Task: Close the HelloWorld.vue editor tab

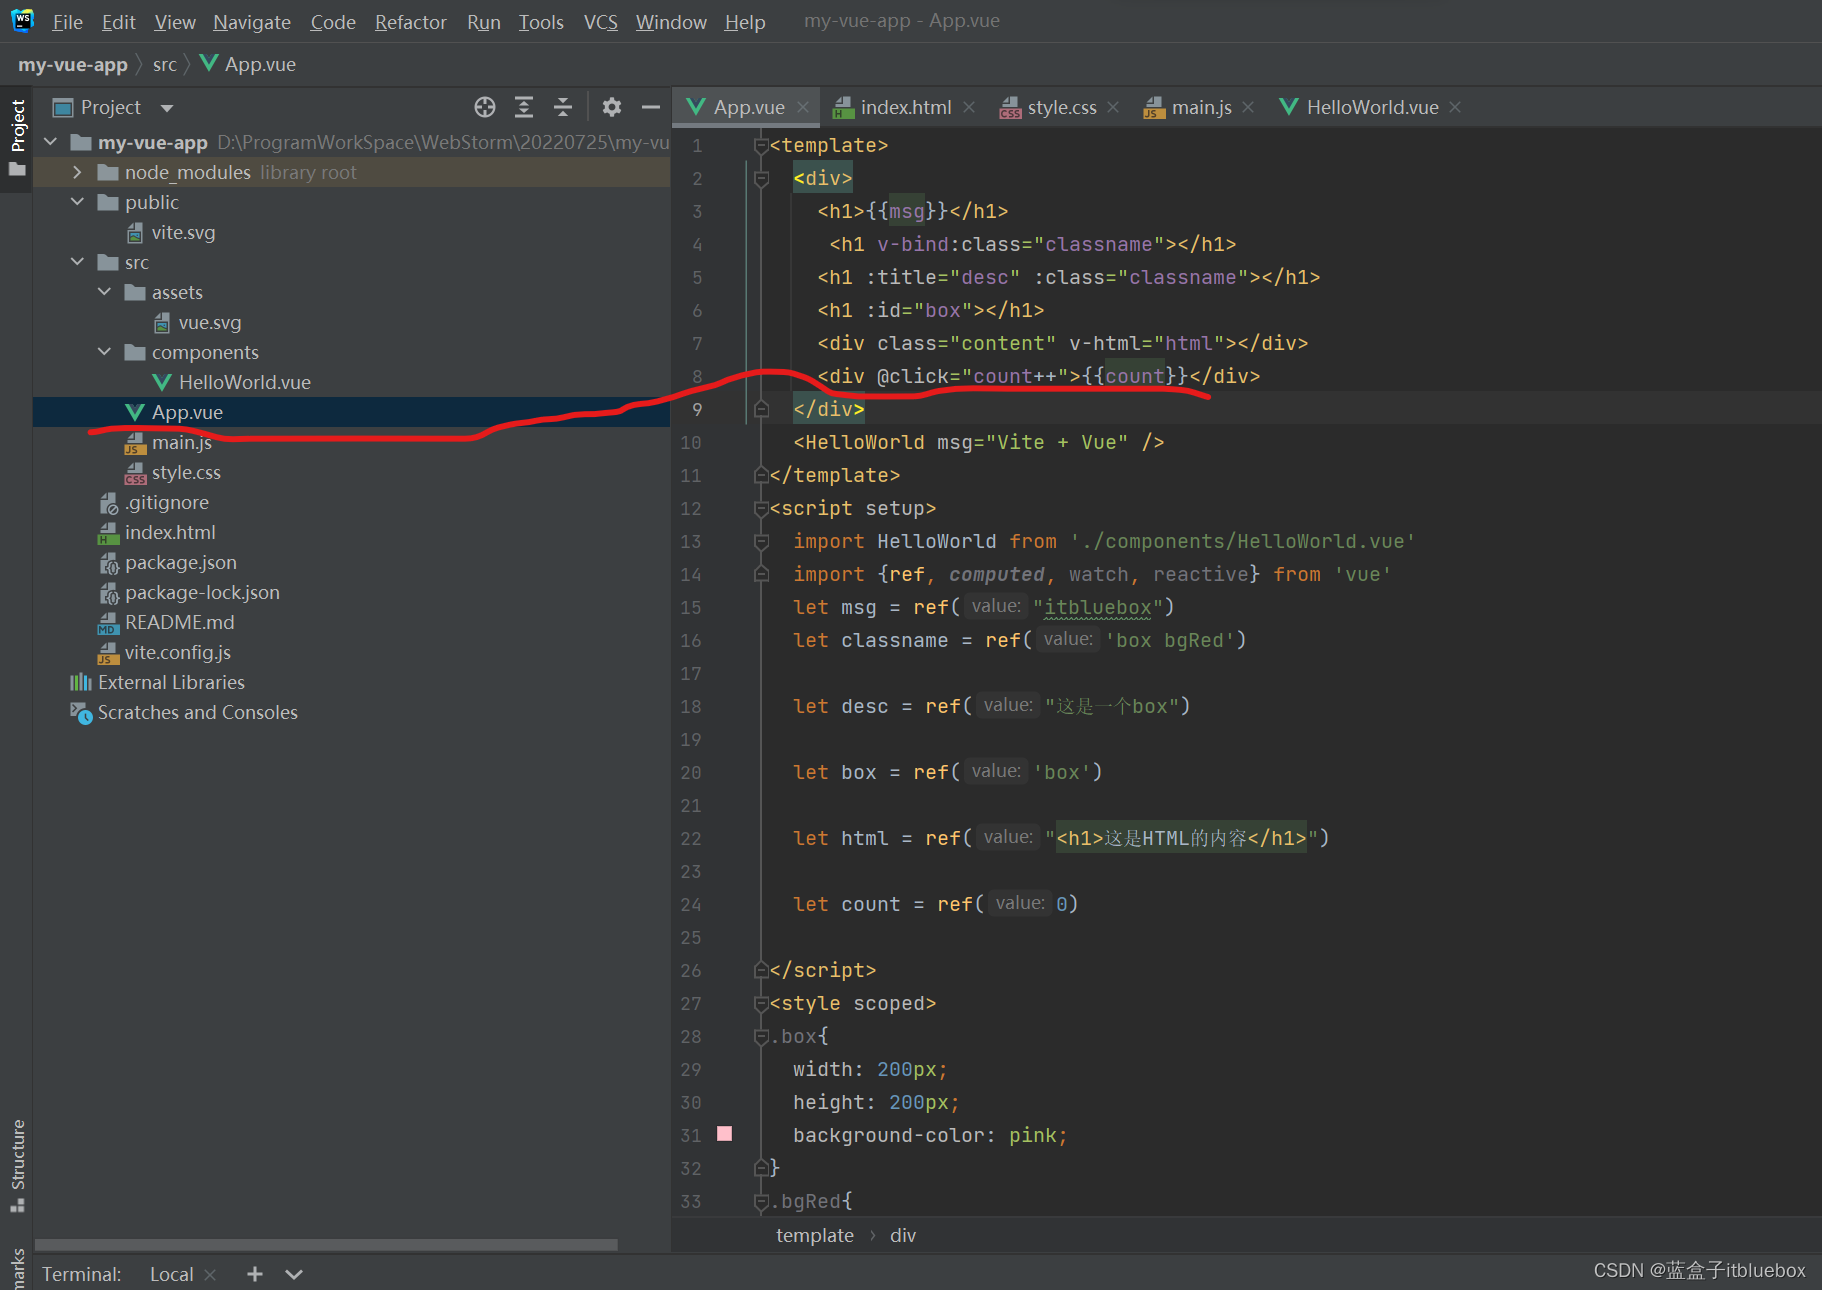Action: pyautogui.click(x=1455, y=107)
